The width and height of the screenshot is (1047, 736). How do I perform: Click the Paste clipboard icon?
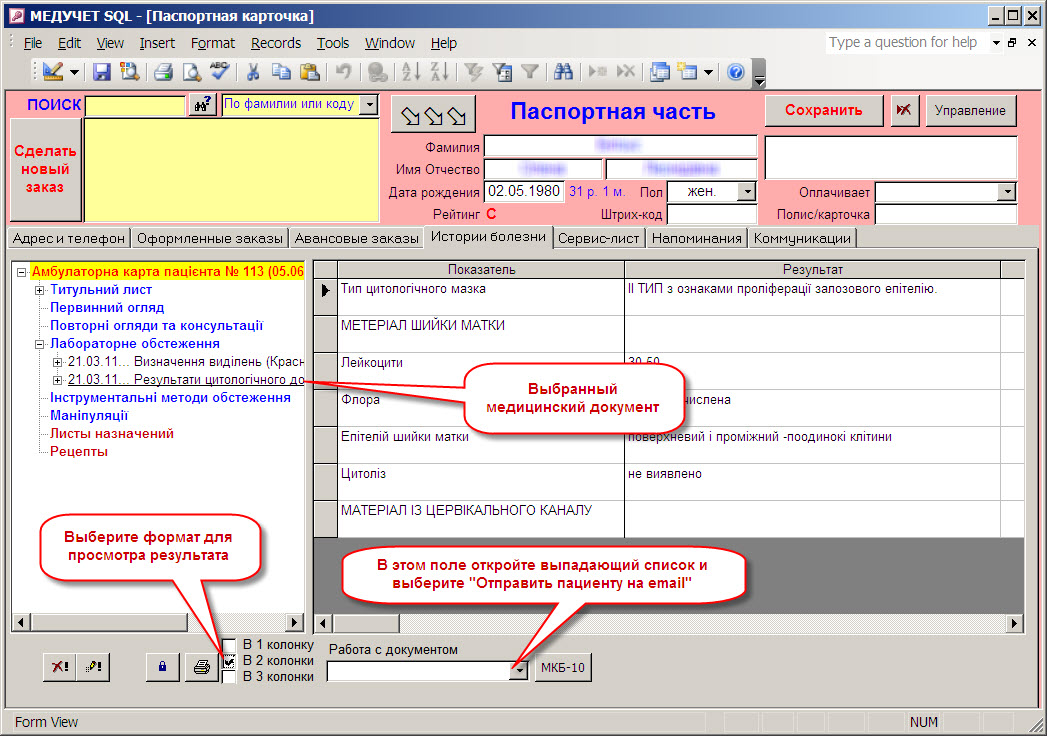point(309,71)
